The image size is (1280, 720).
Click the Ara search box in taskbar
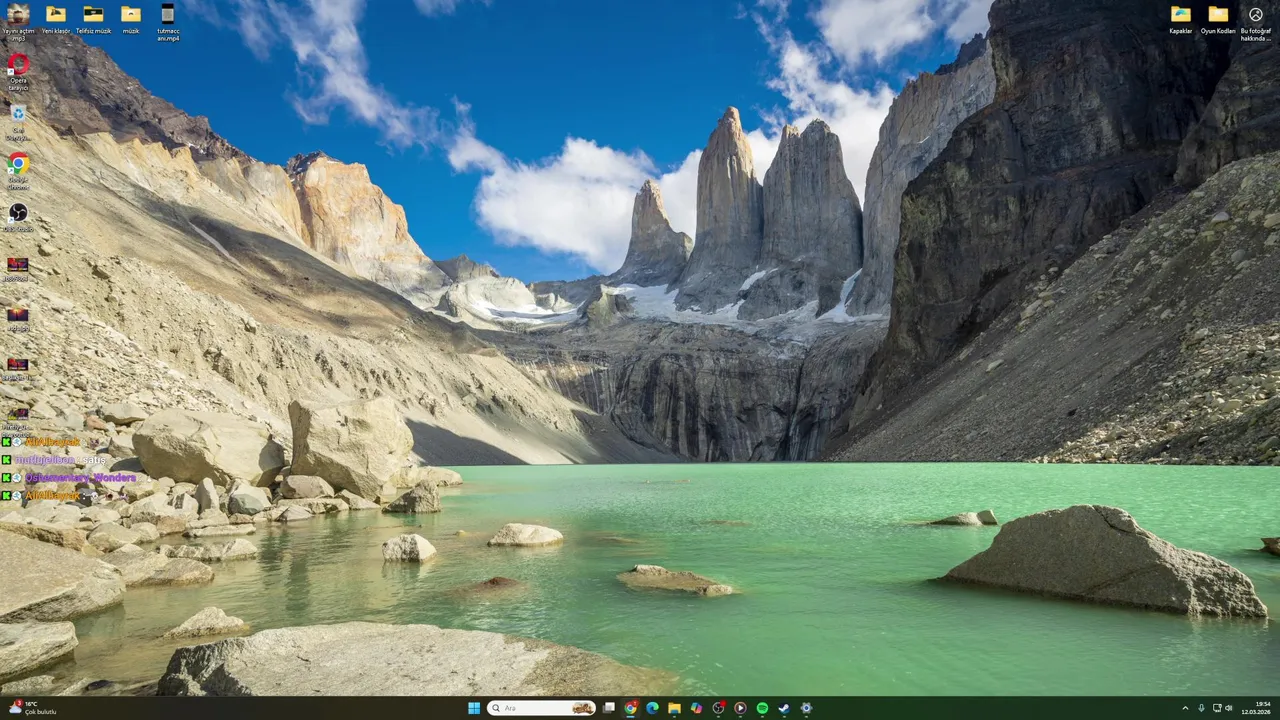tap(541, 708)
